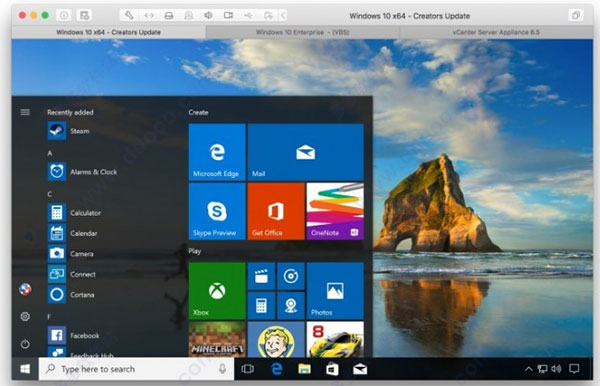Switch to vCenter Server Appliance 6.5 tab
This screenshot has height=386, width=600.
coord(496,32)
